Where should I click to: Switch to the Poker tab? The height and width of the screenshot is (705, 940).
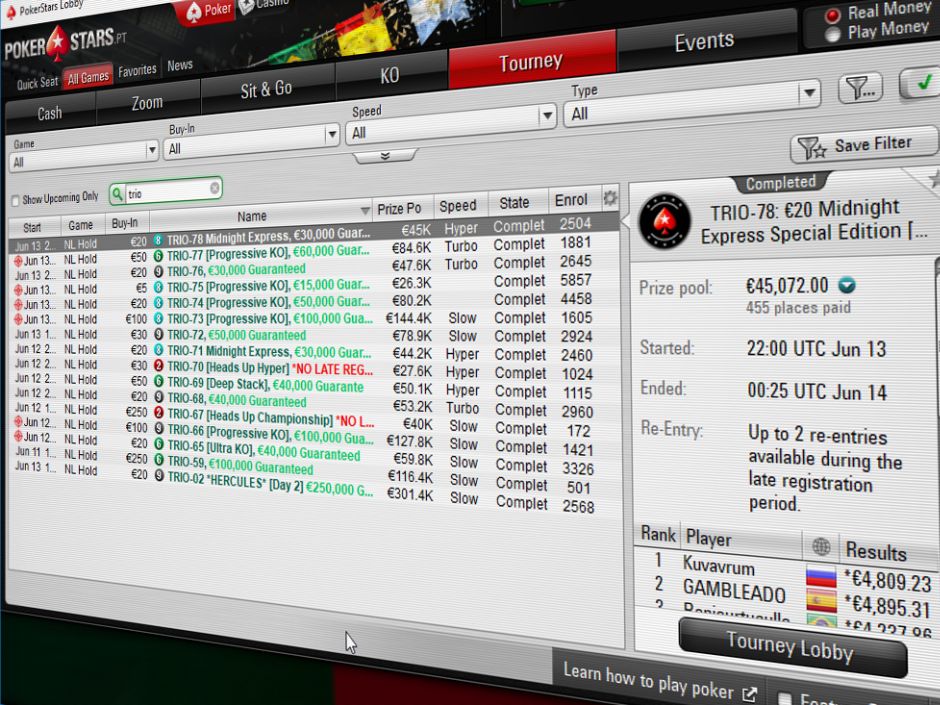click(209, 10)
